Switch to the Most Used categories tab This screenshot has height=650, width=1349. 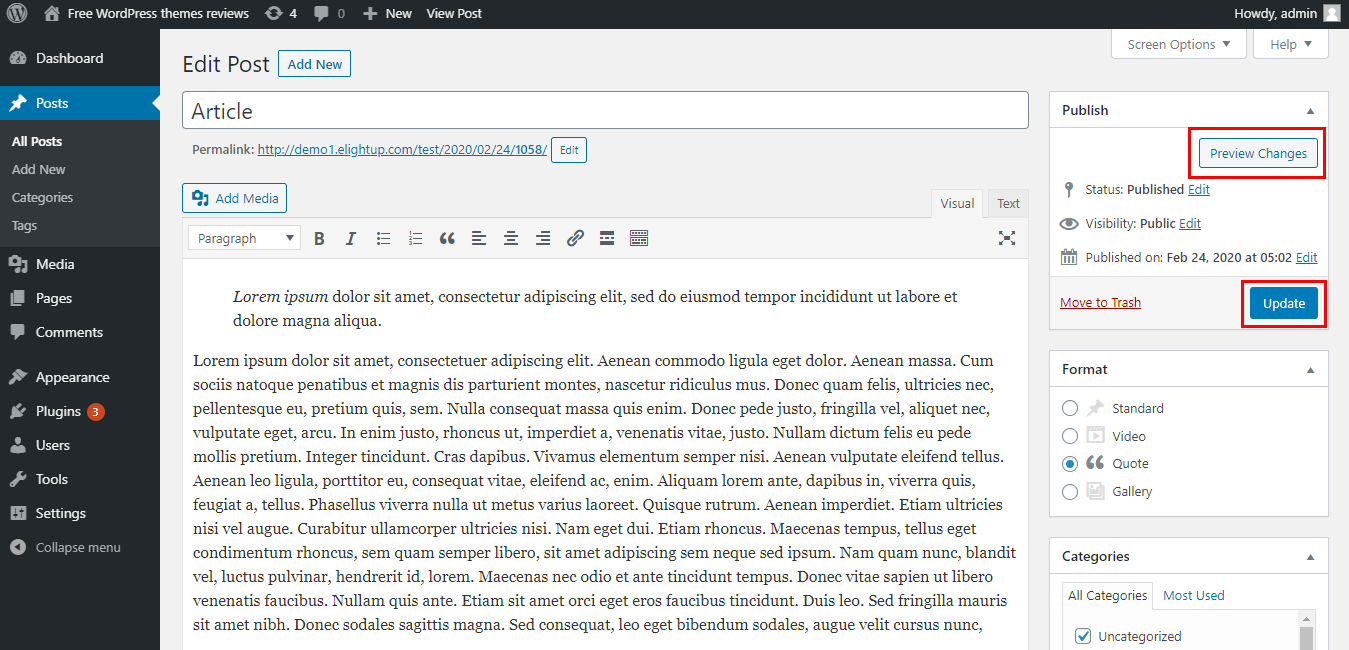pyautogui.click(x=1193, y=595)
